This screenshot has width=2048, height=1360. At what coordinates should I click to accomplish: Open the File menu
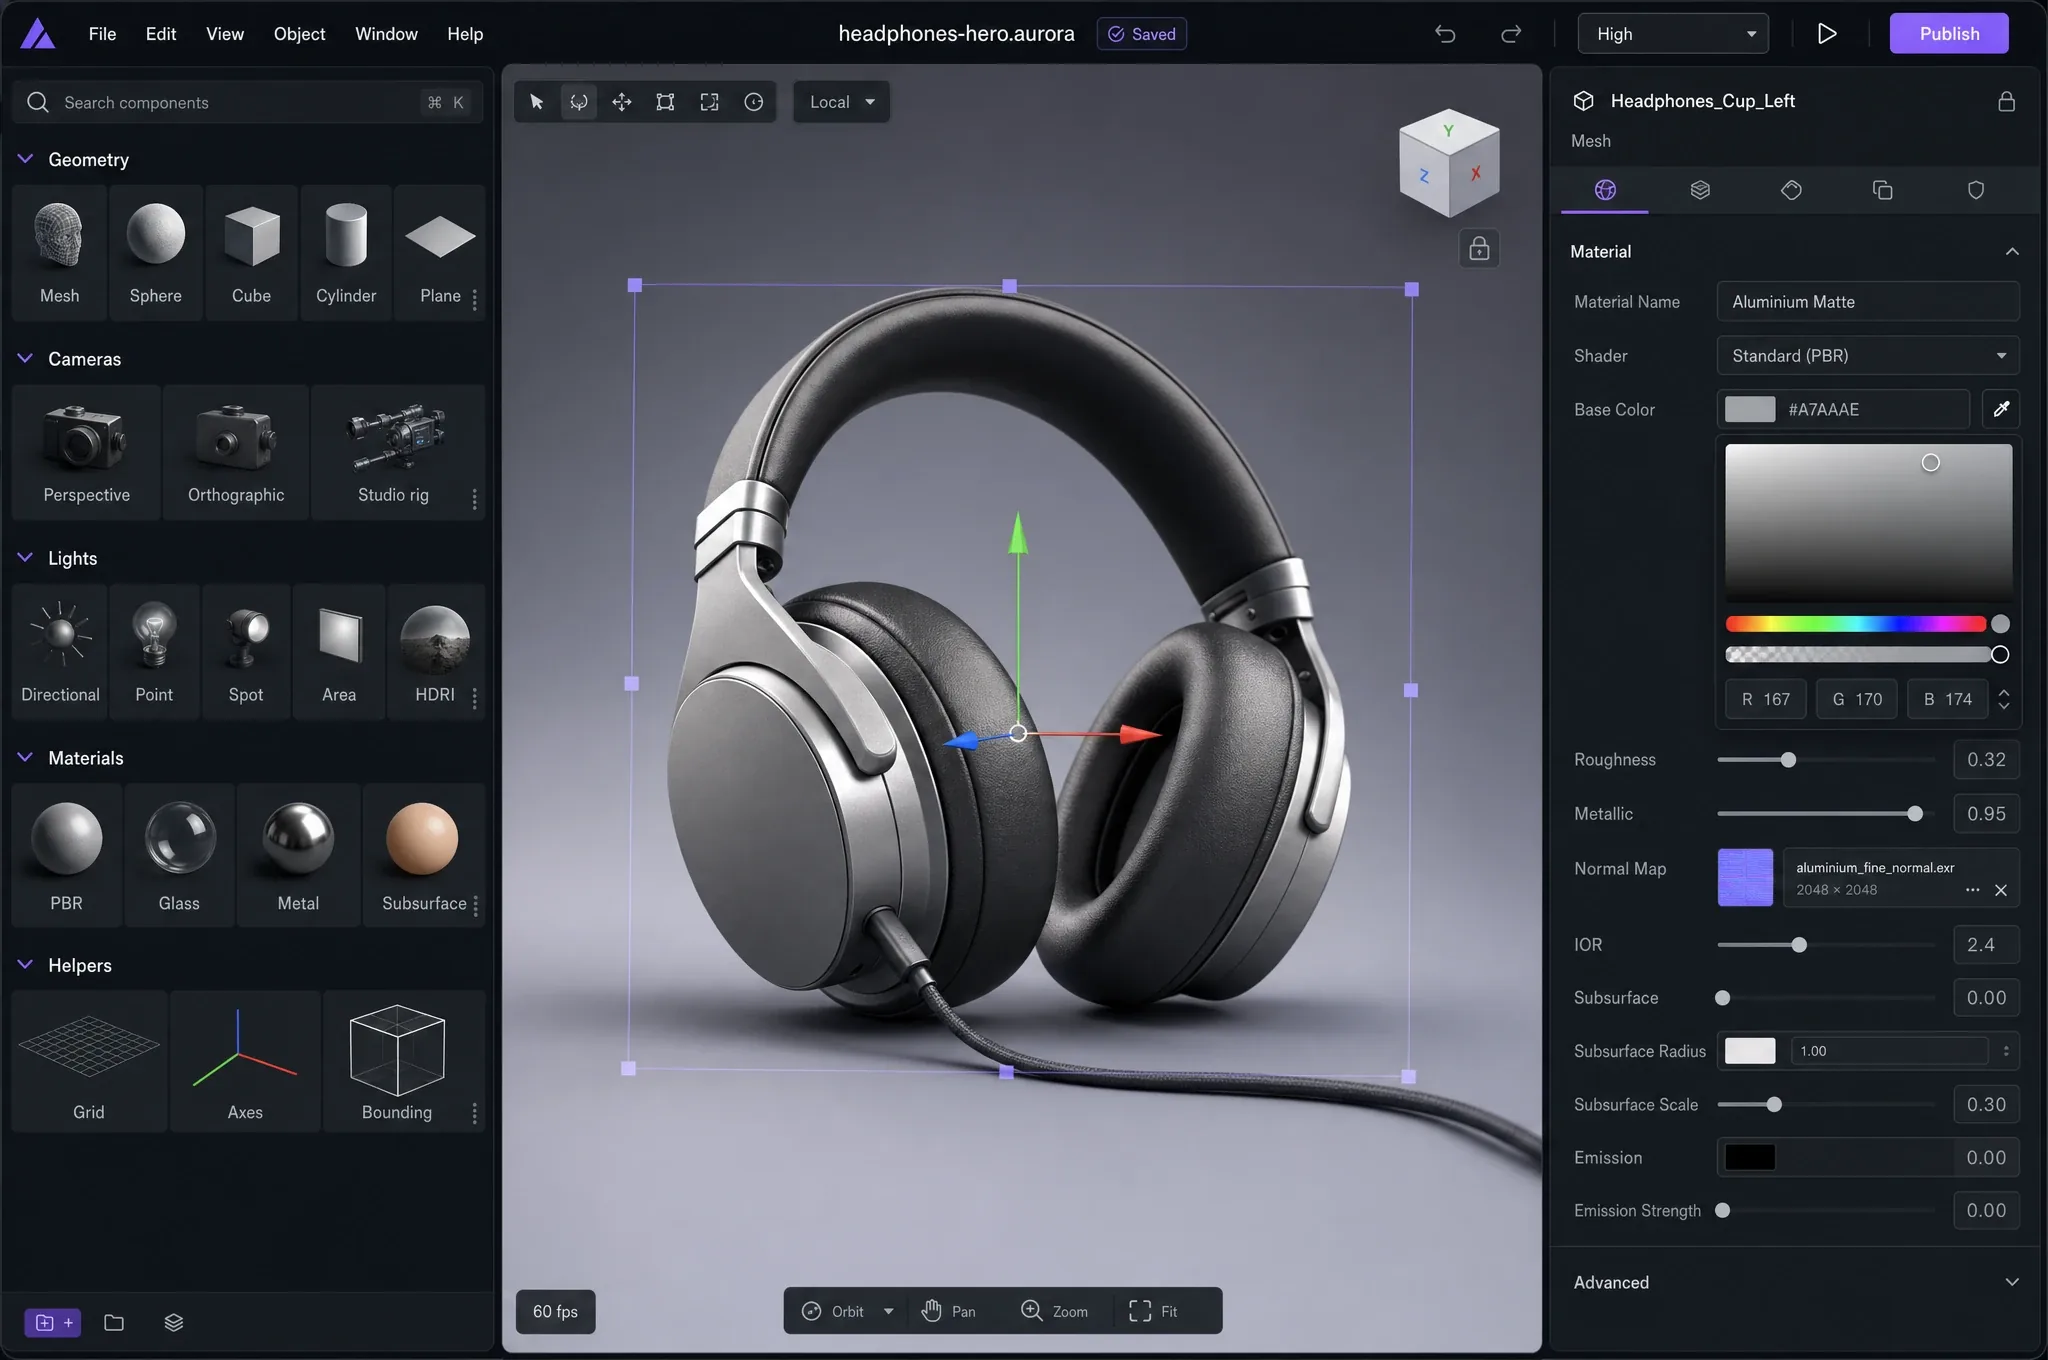[x=102, y=34]
